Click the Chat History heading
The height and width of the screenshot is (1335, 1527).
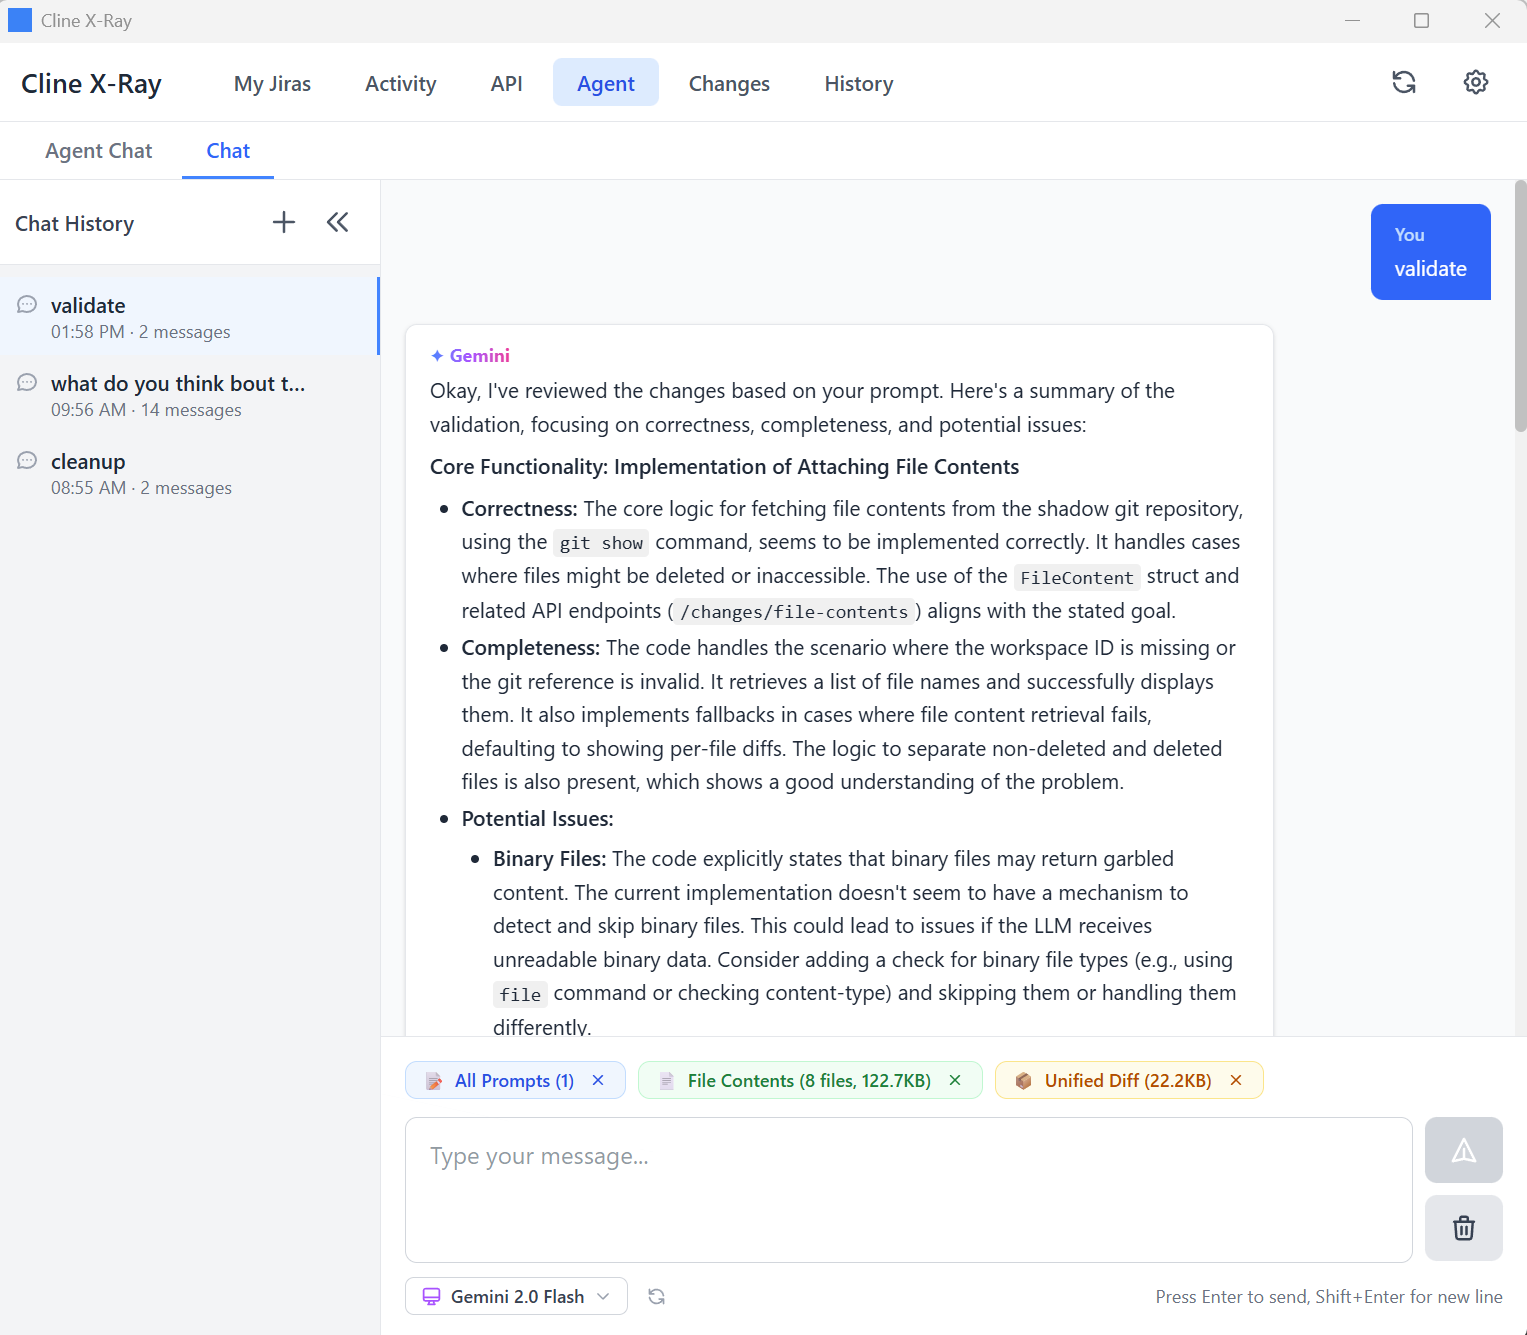click(74, 223)
